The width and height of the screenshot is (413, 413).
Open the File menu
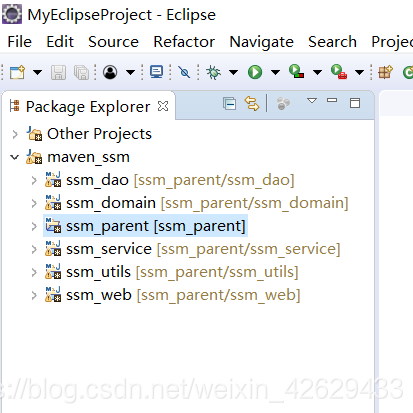tap(19, 42)
